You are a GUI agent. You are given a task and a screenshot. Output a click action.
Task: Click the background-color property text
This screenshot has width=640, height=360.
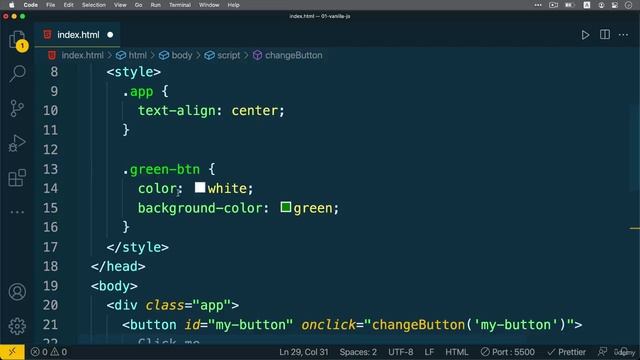[x=200, y=208]
